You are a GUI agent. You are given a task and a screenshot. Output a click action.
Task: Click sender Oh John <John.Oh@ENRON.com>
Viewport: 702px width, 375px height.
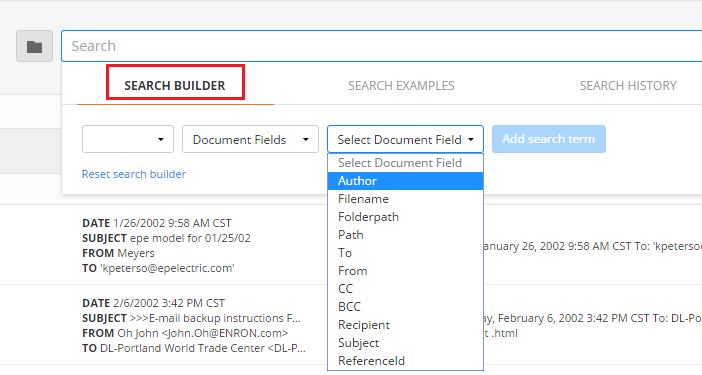202,333
